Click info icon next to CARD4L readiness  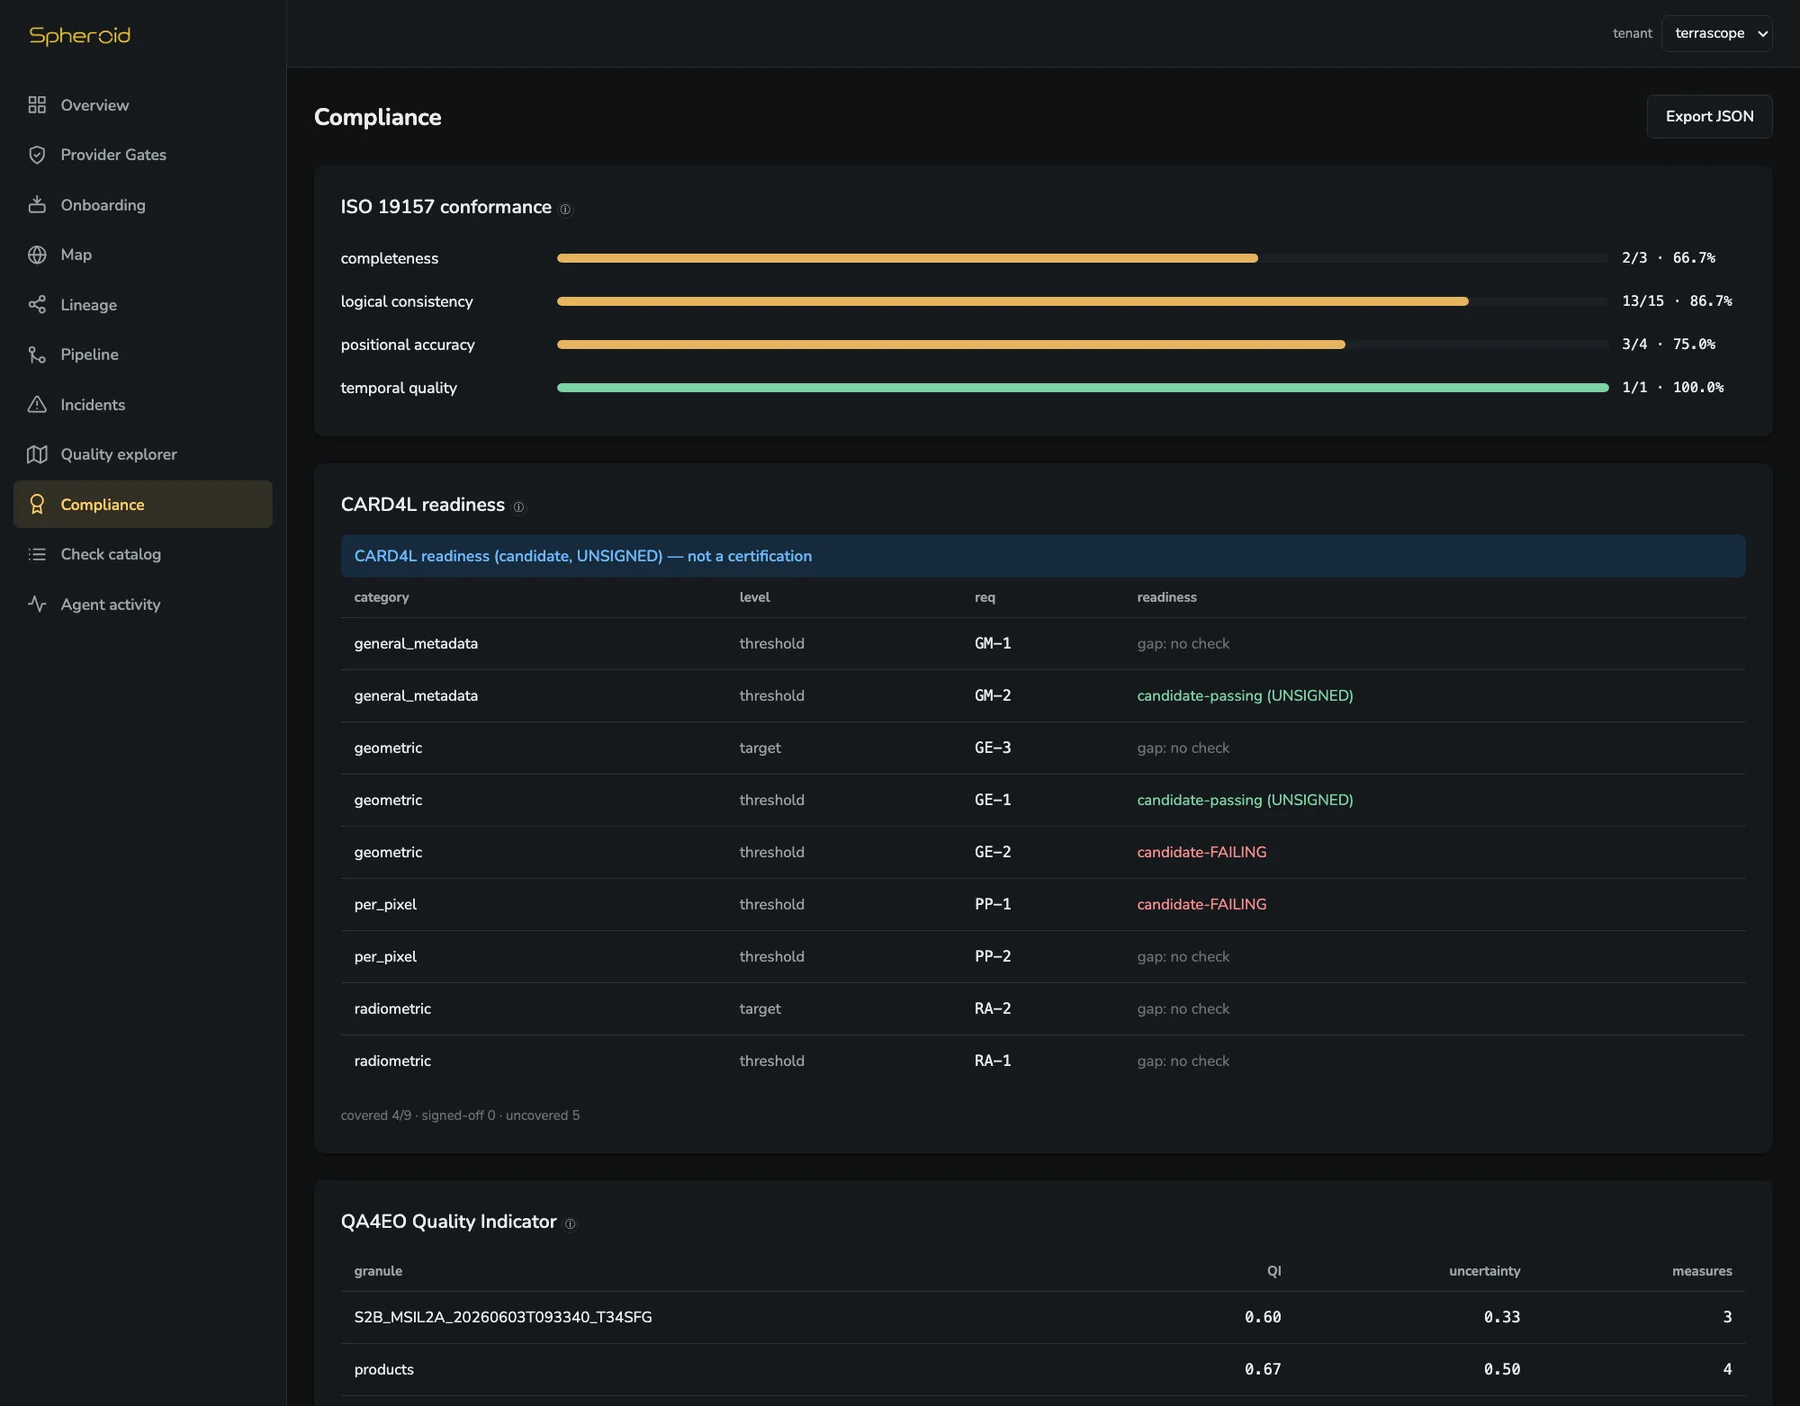click(518, 507)
